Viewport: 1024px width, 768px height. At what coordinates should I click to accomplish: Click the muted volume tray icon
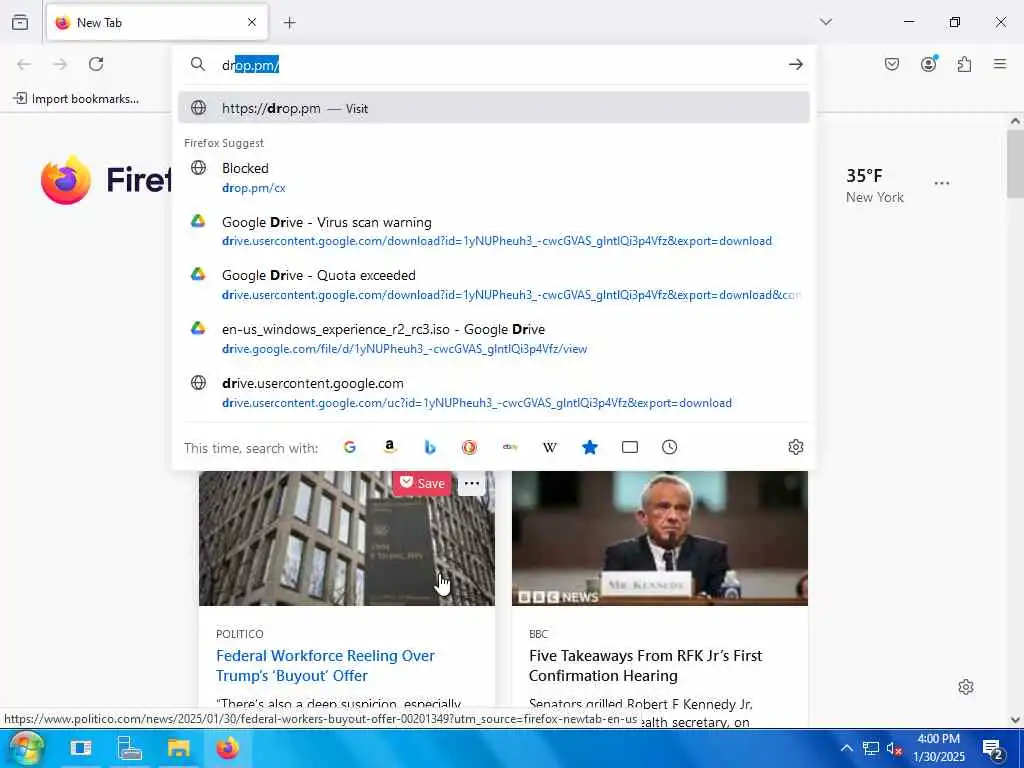[894, 748]
